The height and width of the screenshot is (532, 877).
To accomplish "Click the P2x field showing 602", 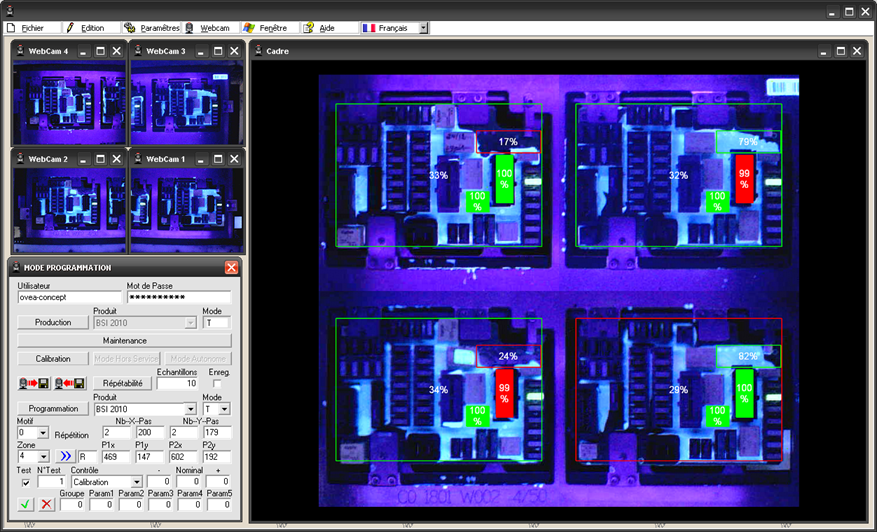I will (x=183, y=457).
